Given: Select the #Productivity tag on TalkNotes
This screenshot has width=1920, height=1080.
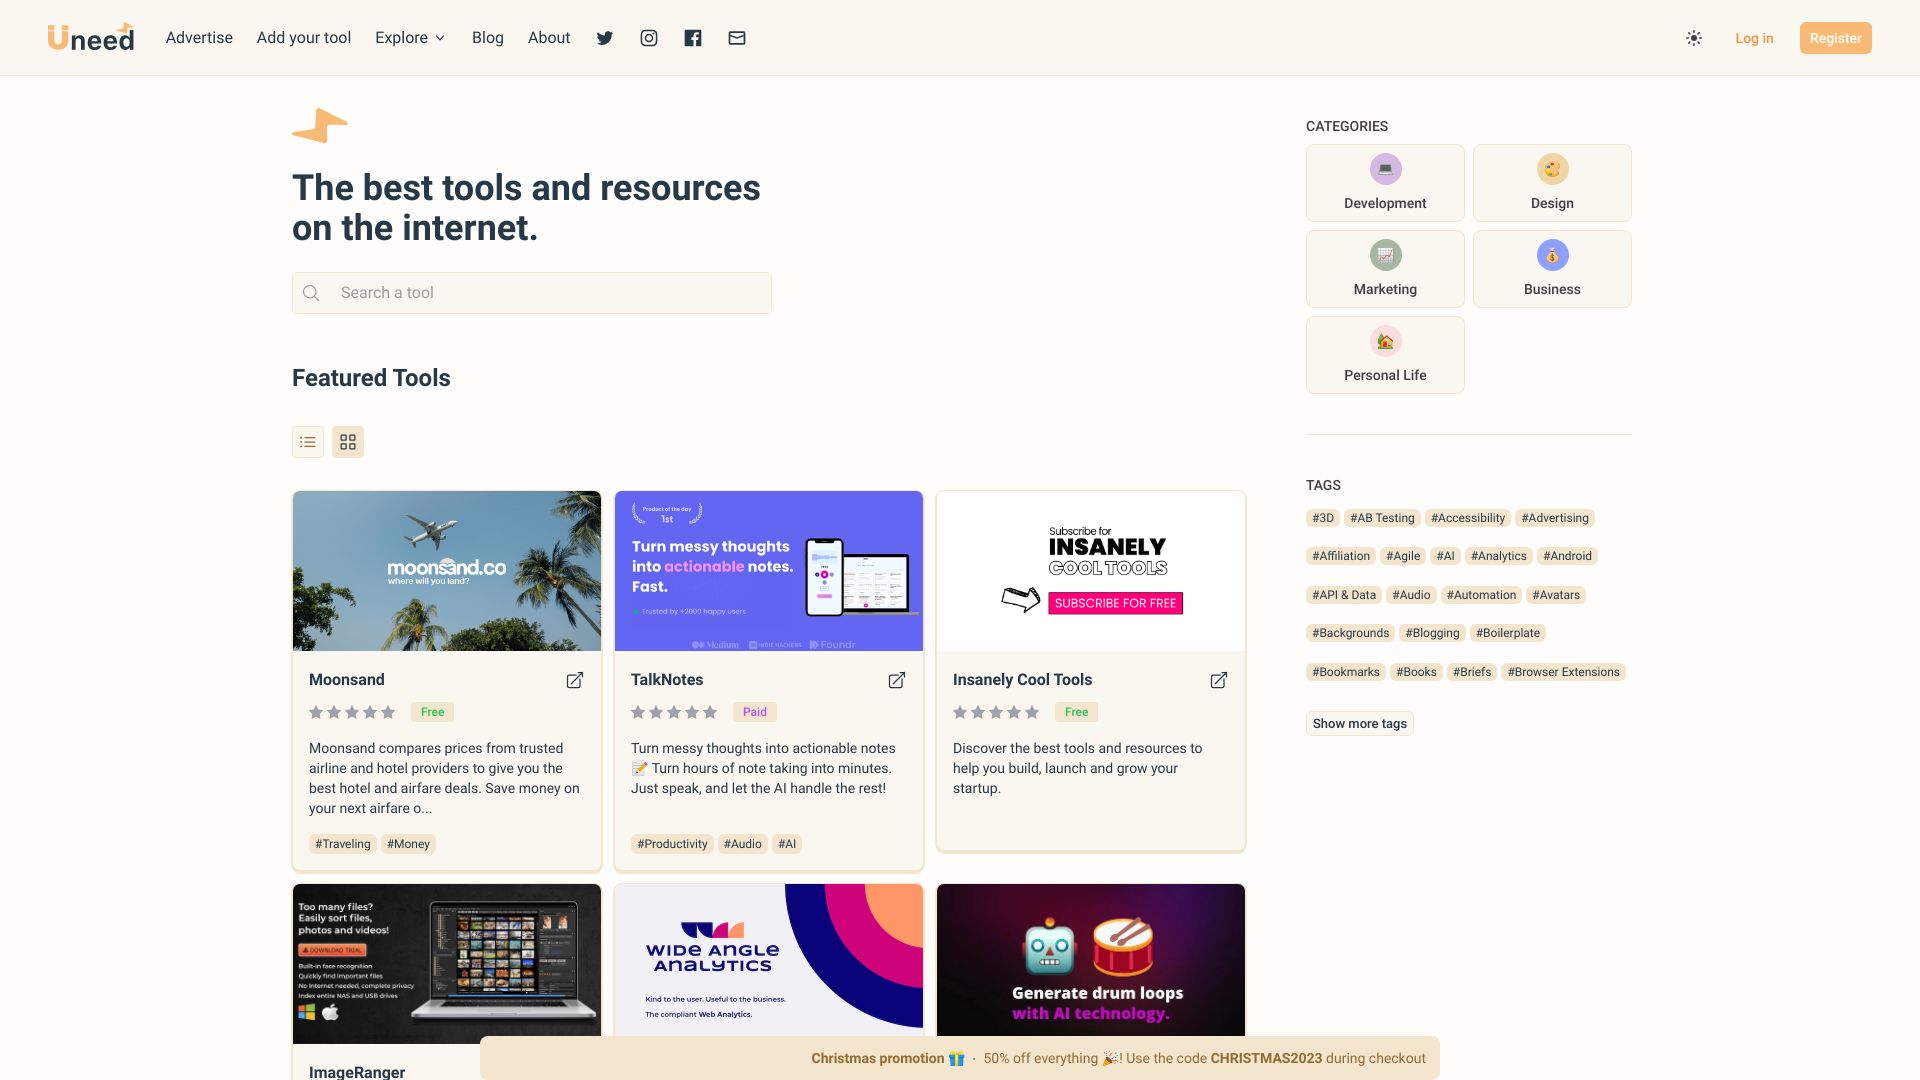Looking at the screenshot, I should pyautogui.click(x=672, y=843).
